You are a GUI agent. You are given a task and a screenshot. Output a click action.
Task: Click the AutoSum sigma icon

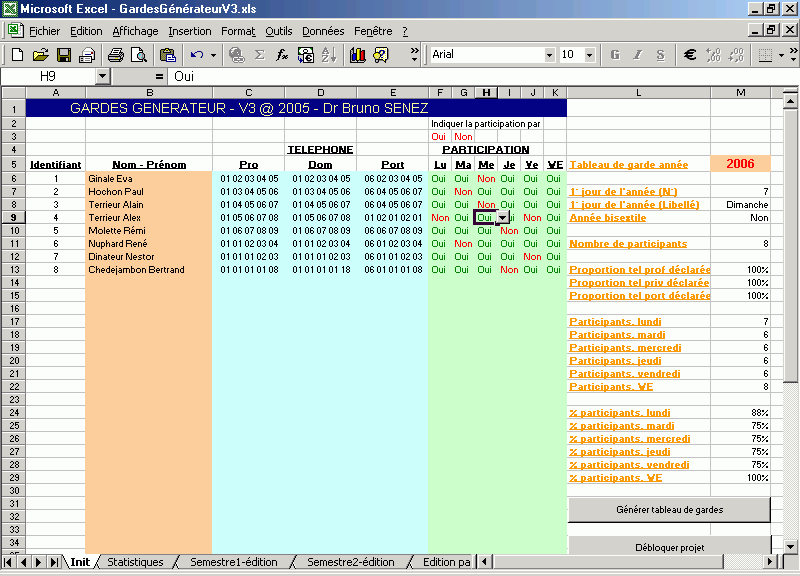coord(260,55)
